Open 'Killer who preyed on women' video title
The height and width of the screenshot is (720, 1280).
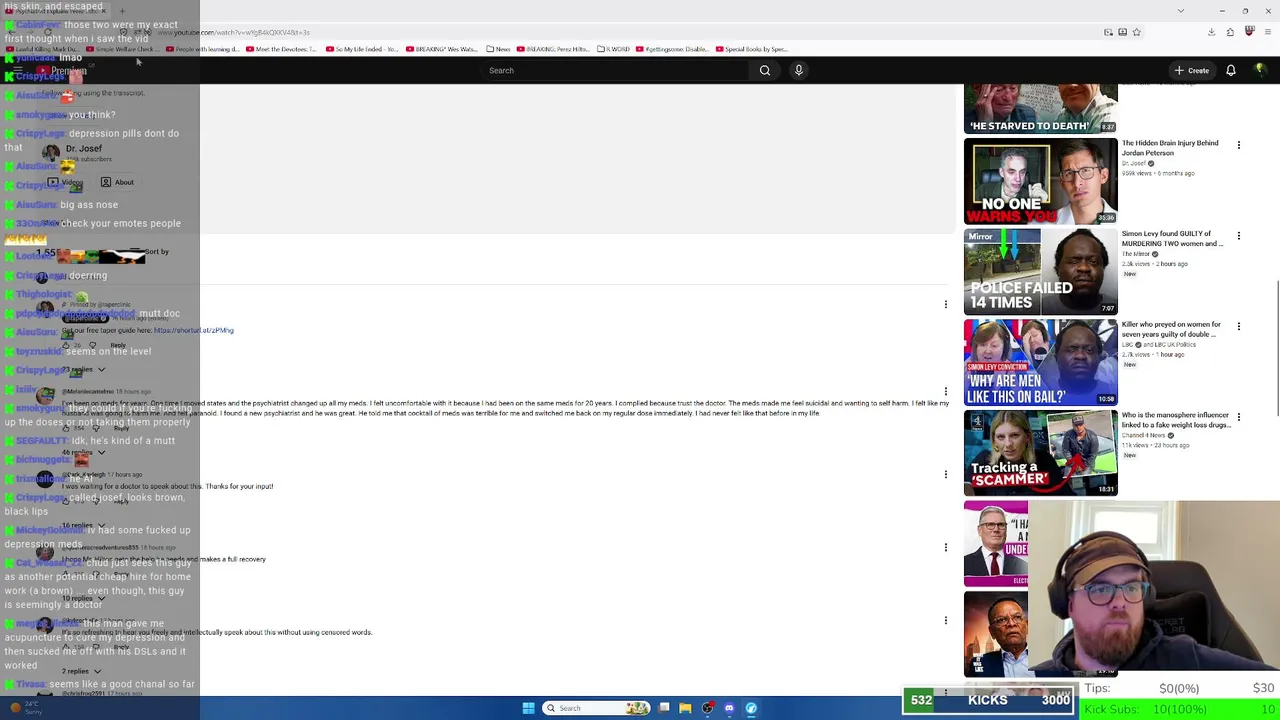click(x=1171, y=329)
